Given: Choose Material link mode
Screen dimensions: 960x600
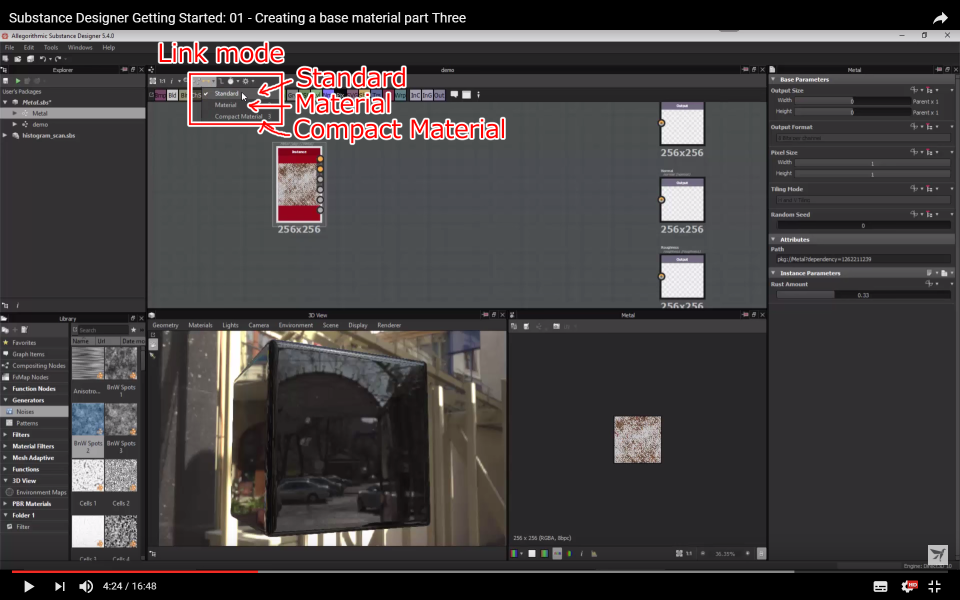Looking at the screenshot, I should [225, 105].
